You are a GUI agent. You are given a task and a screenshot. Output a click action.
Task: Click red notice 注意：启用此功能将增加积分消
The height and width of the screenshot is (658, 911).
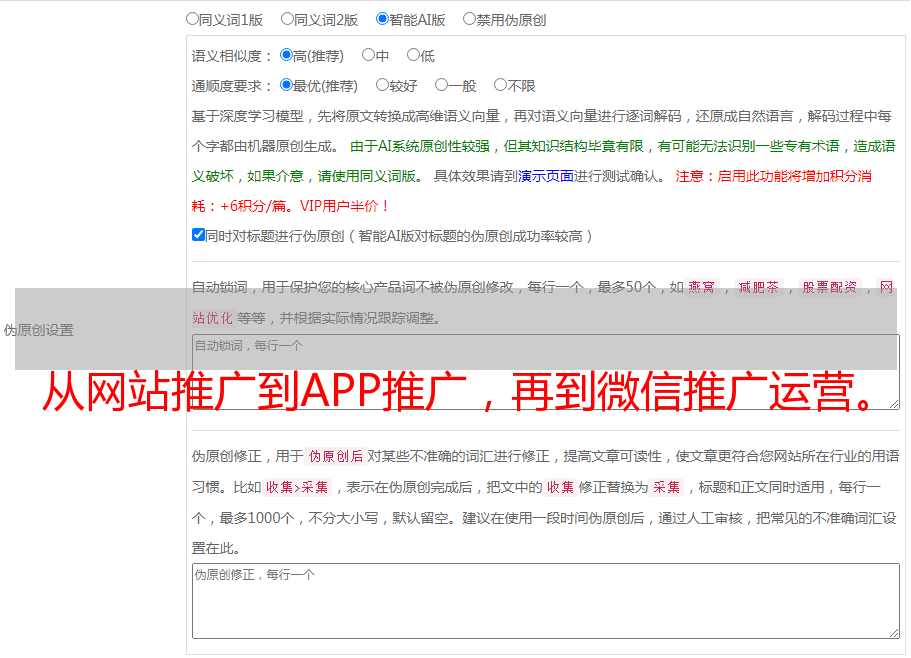(x=773, y=176)
